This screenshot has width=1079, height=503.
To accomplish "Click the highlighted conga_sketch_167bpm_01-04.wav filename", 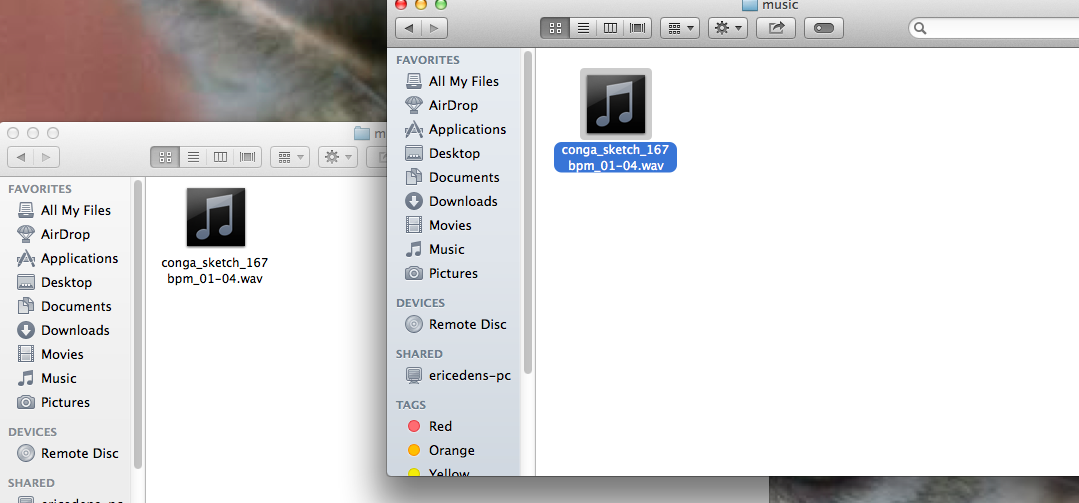I will coord(615,158).
